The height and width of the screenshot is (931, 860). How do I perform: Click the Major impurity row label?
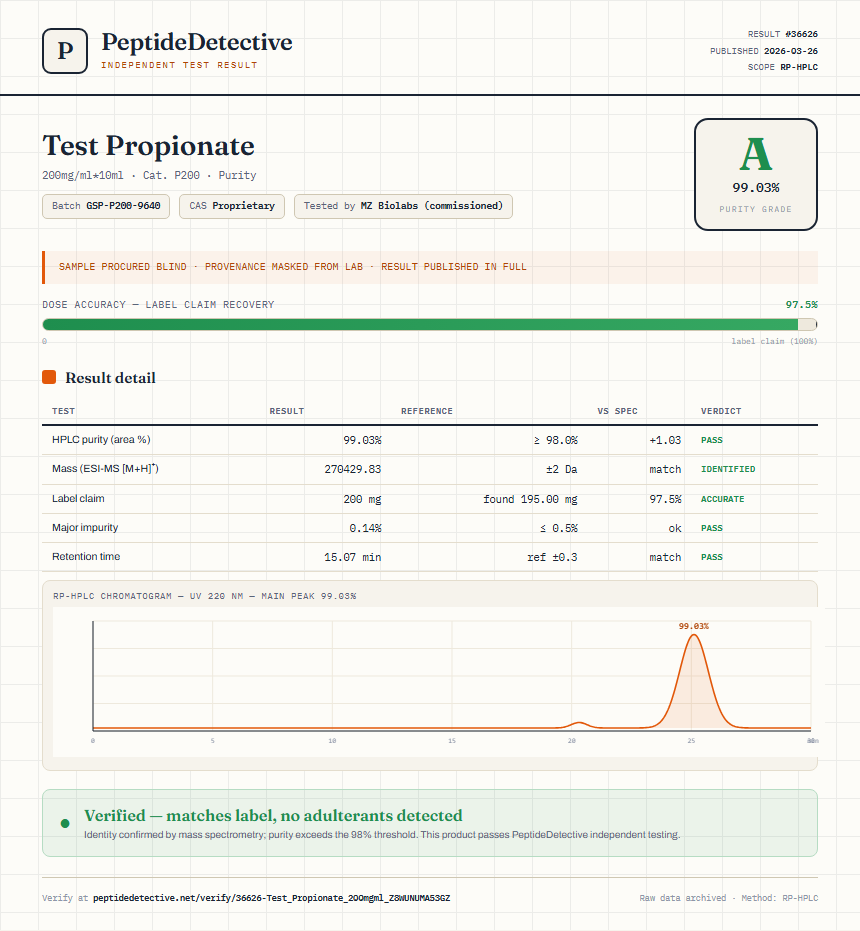tap(85, 527)
